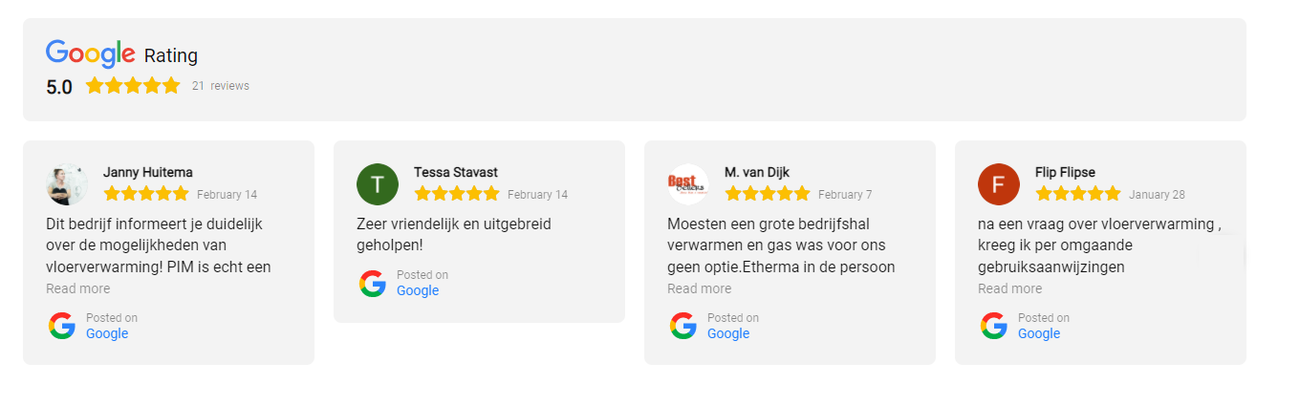The image size is (1300, 405).
Task: Click Flip Flipse's orange F avatar
Action: point(998,184)
